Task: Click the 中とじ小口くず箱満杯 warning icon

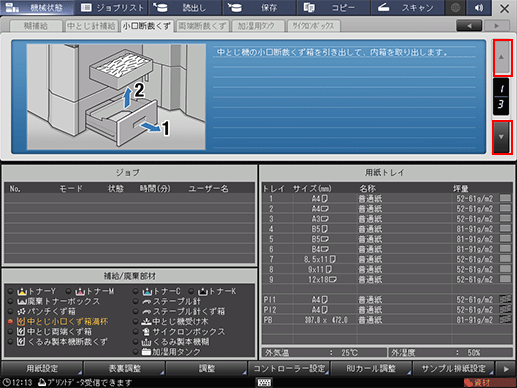Action: 21,322
